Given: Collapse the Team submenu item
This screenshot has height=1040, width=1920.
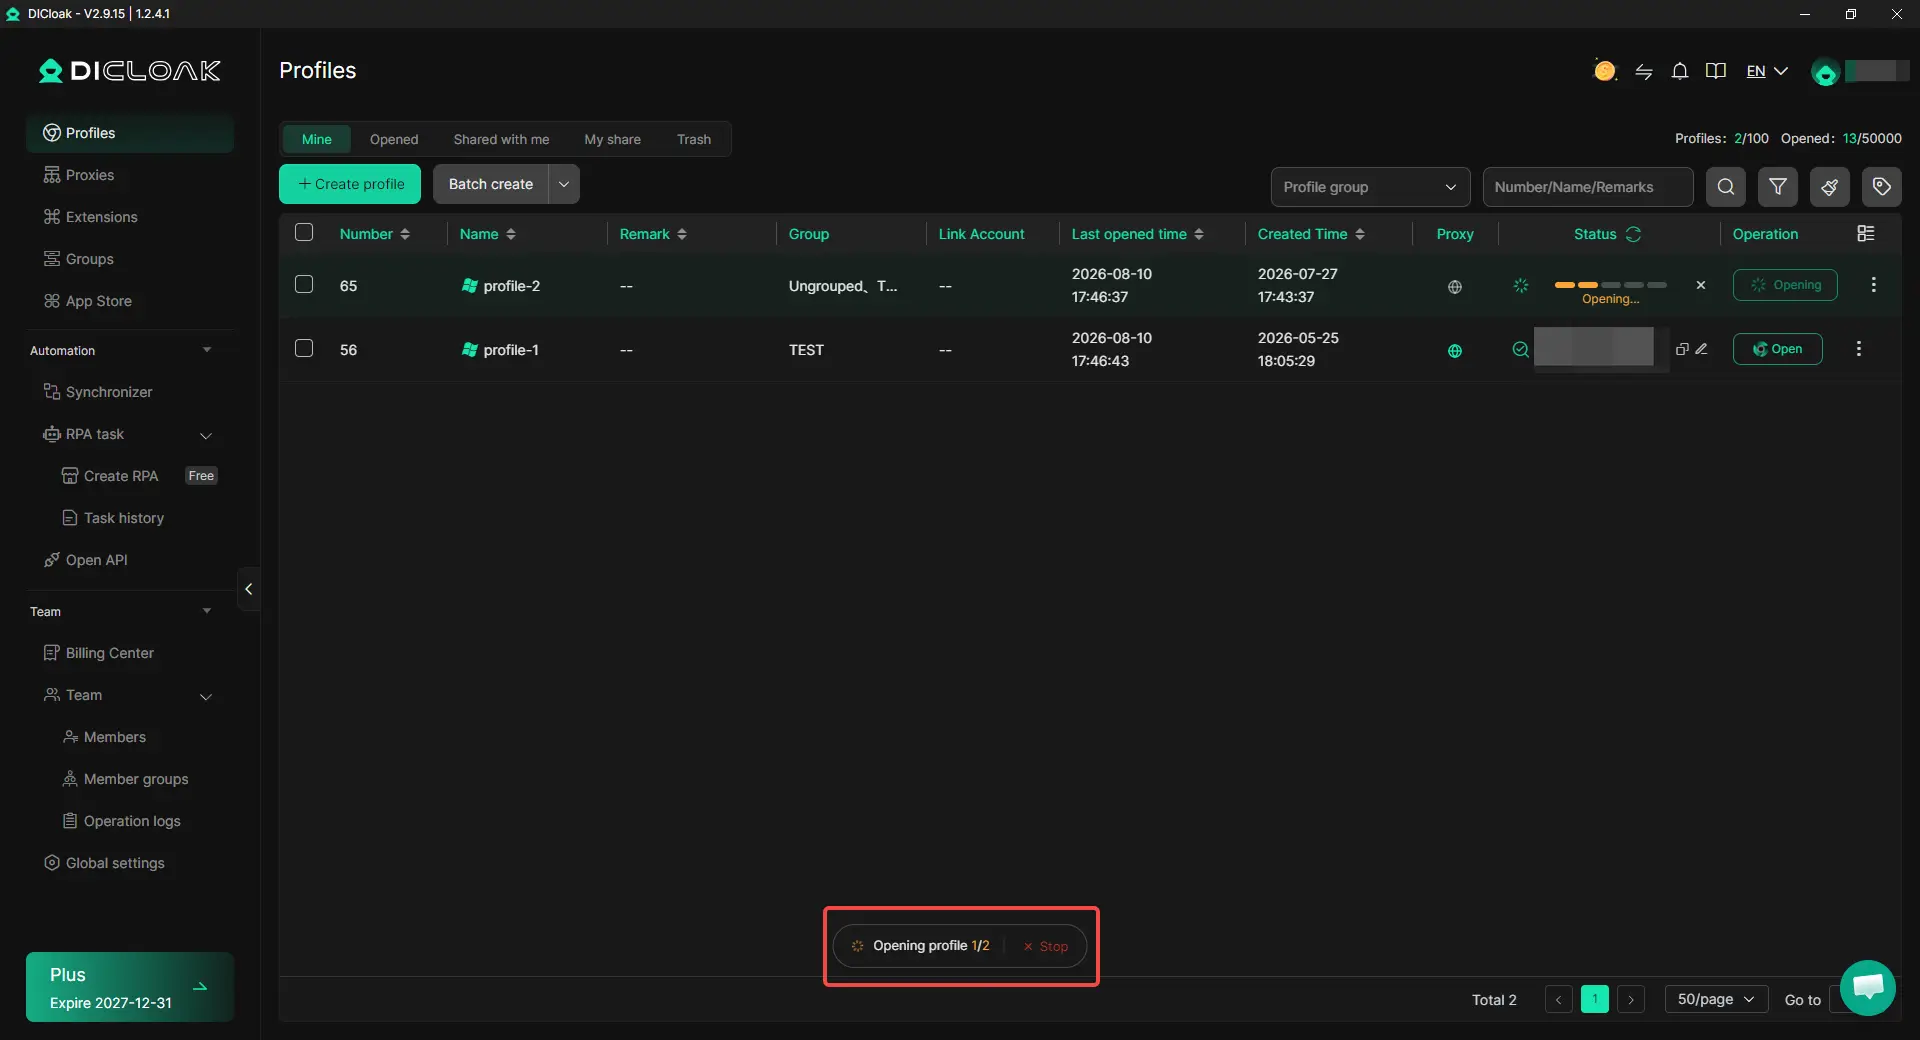Looking at the screenshot, I should pyautogui.click(x=206, y=696).
